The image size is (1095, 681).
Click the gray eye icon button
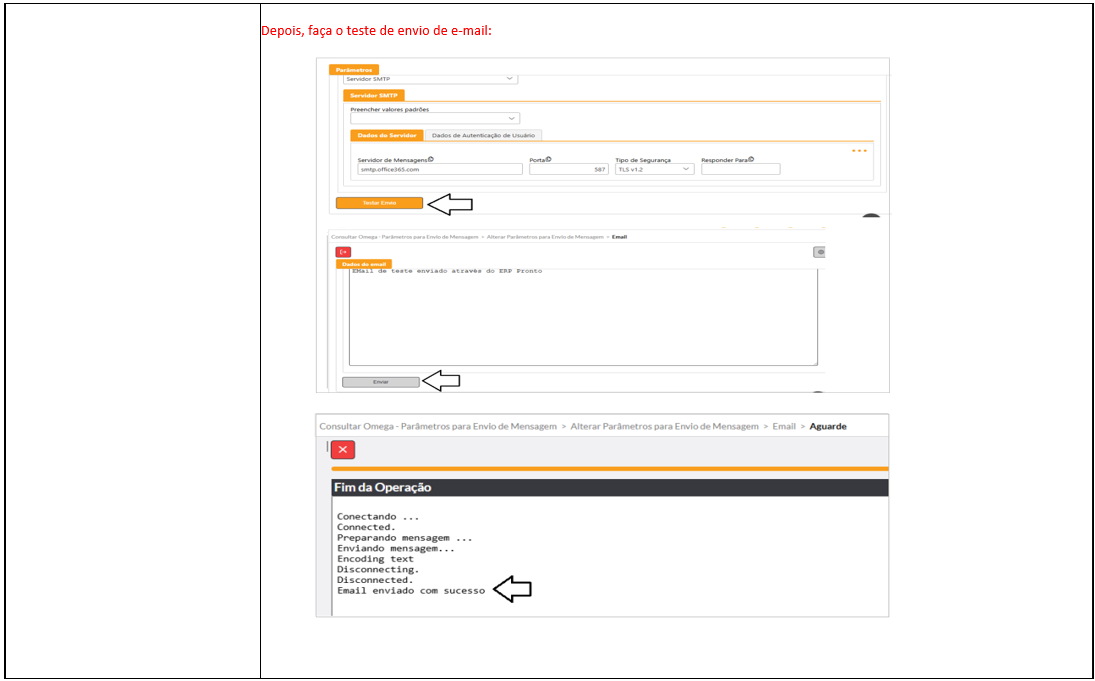[819, 252]
